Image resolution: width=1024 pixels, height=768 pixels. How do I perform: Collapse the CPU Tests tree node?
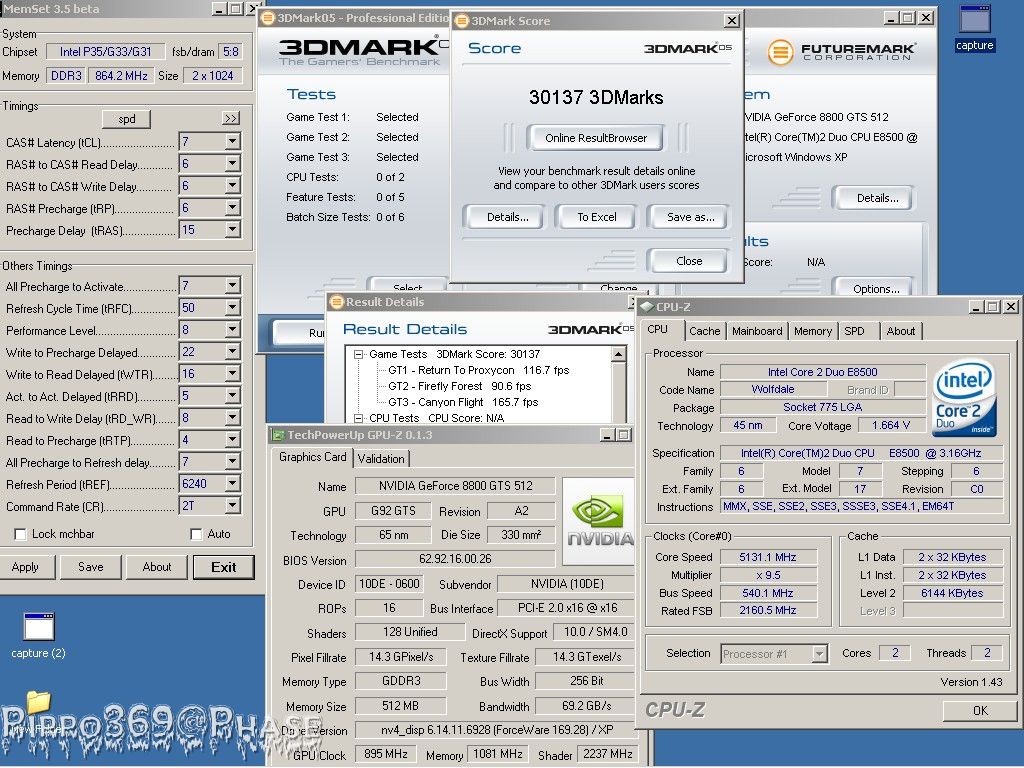click(358, 418)
